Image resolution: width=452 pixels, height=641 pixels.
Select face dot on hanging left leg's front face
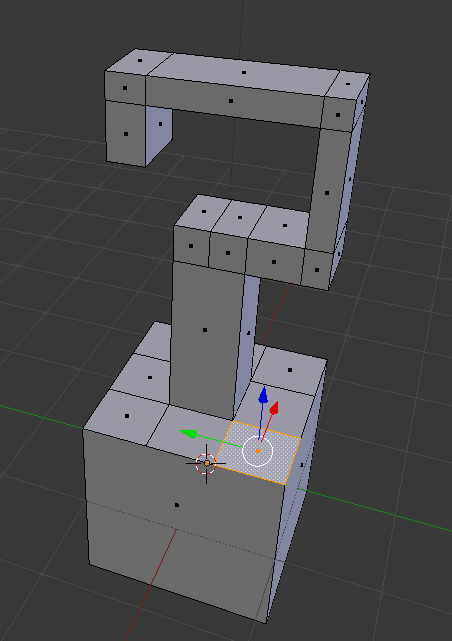coord(125,134)
